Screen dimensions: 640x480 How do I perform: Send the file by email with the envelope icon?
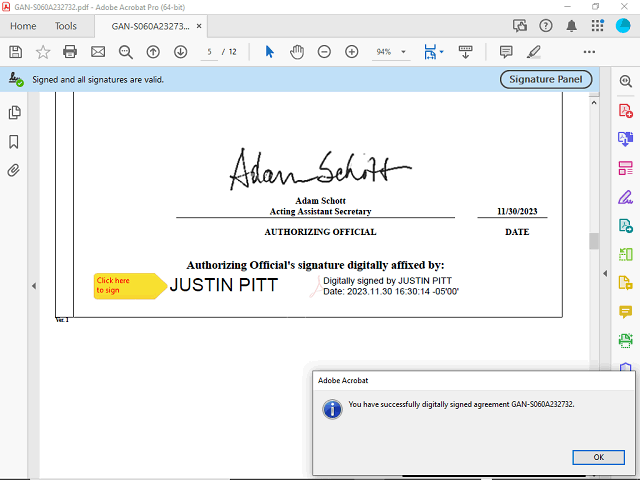click(98, 52)
